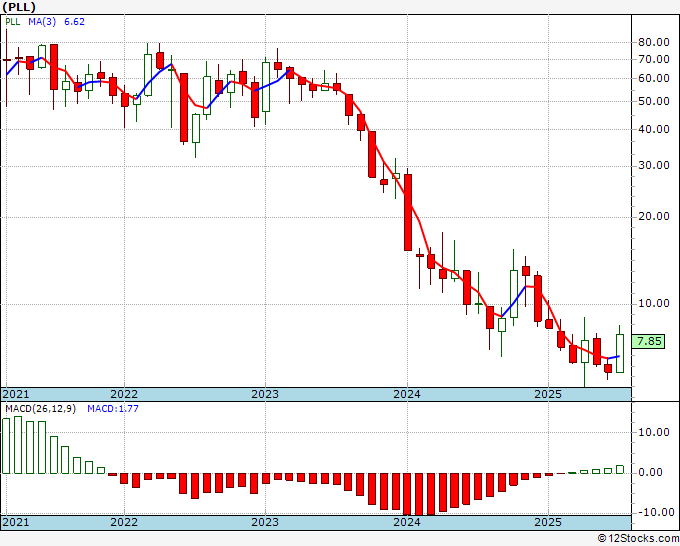Click 2023 on the MACD timeline
This screenshot has width=680, height=546.
pos(265,522)
